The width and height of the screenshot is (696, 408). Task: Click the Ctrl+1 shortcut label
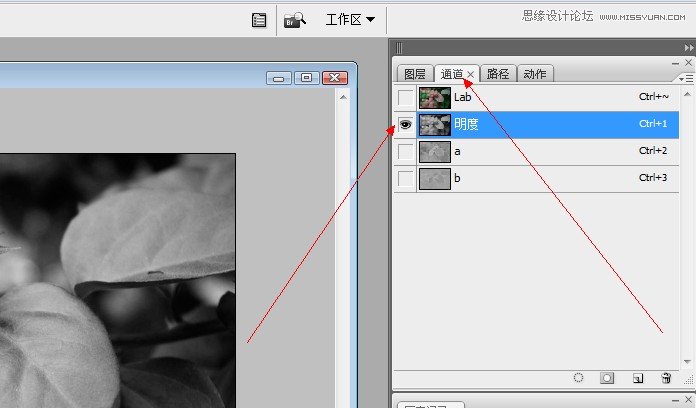[x=653, y=123]
